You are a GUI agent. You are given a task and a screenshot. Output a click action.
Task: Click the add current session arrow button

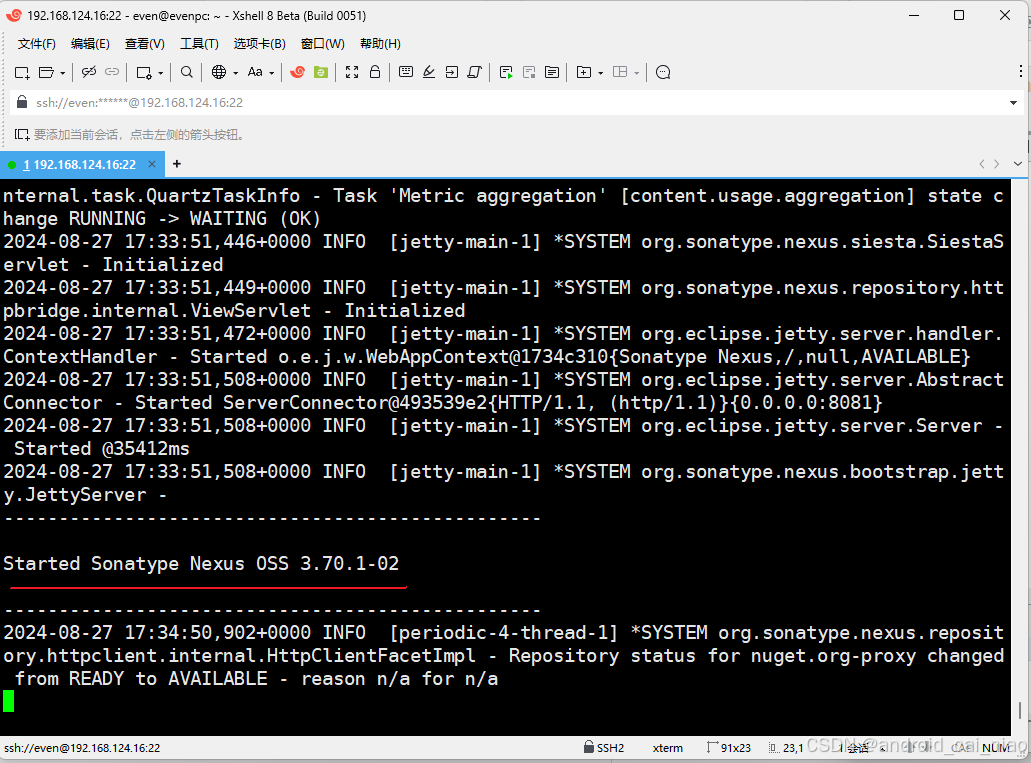[x=22, y=135]
